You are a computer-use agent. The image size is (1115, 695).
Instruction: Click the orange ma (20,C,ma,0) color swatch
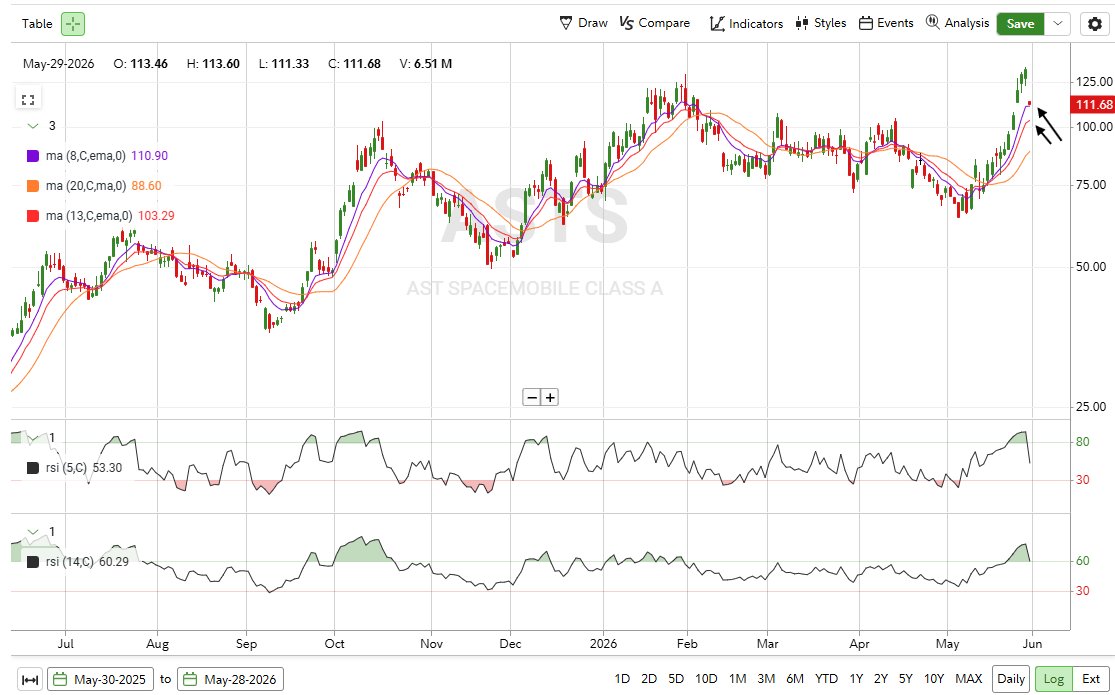click(33, 186)
